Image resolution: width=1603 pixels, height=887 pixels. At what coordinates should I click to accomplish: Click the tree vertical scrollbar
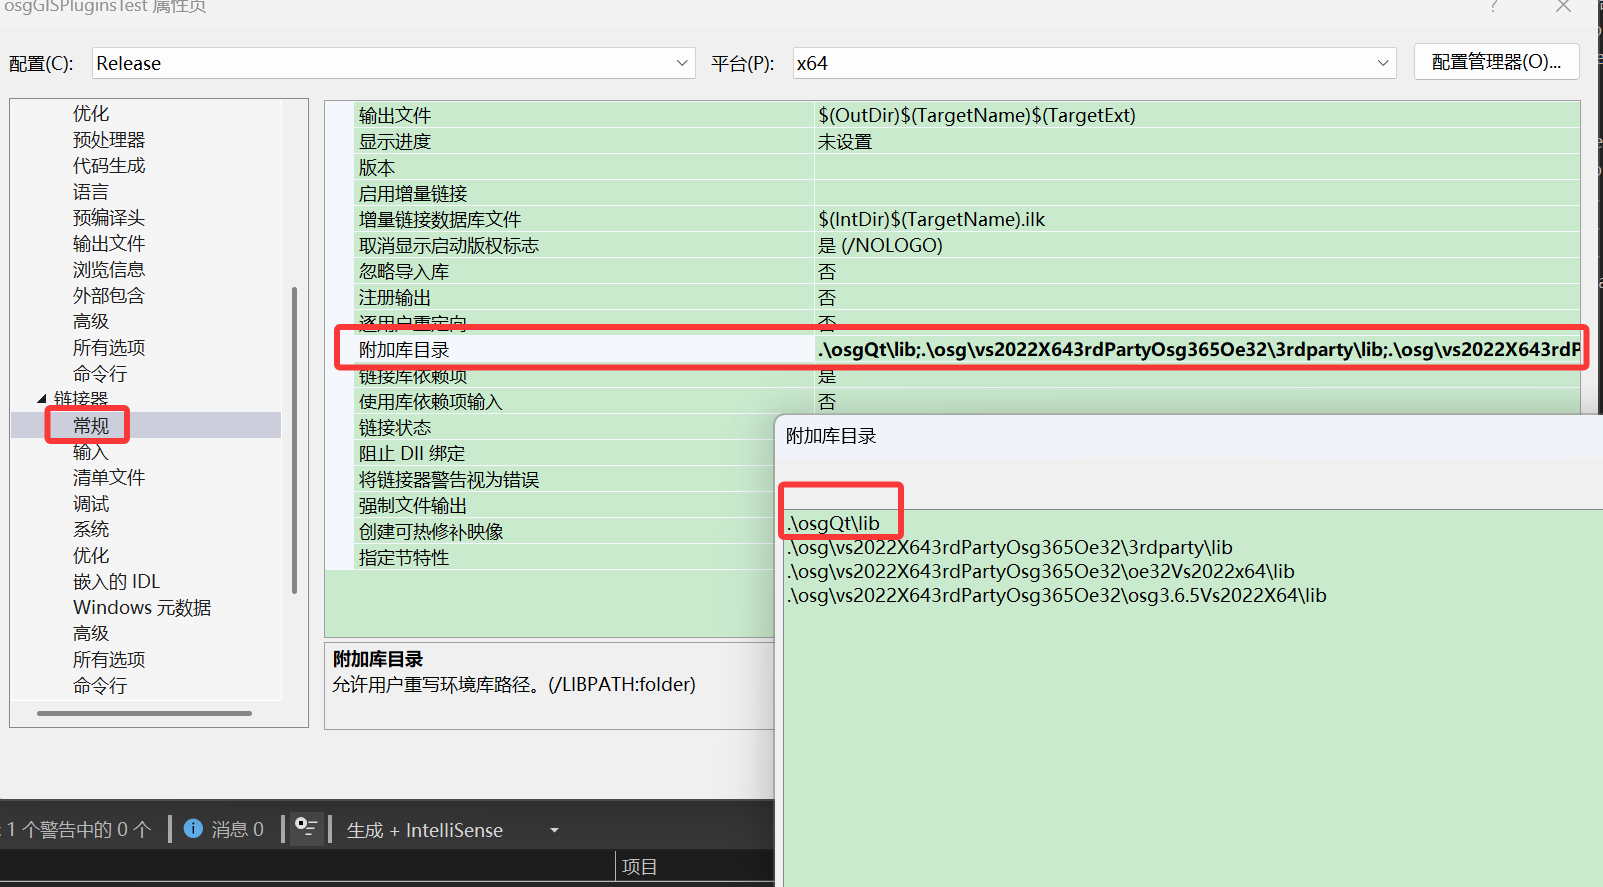click(x=294, y=440)
